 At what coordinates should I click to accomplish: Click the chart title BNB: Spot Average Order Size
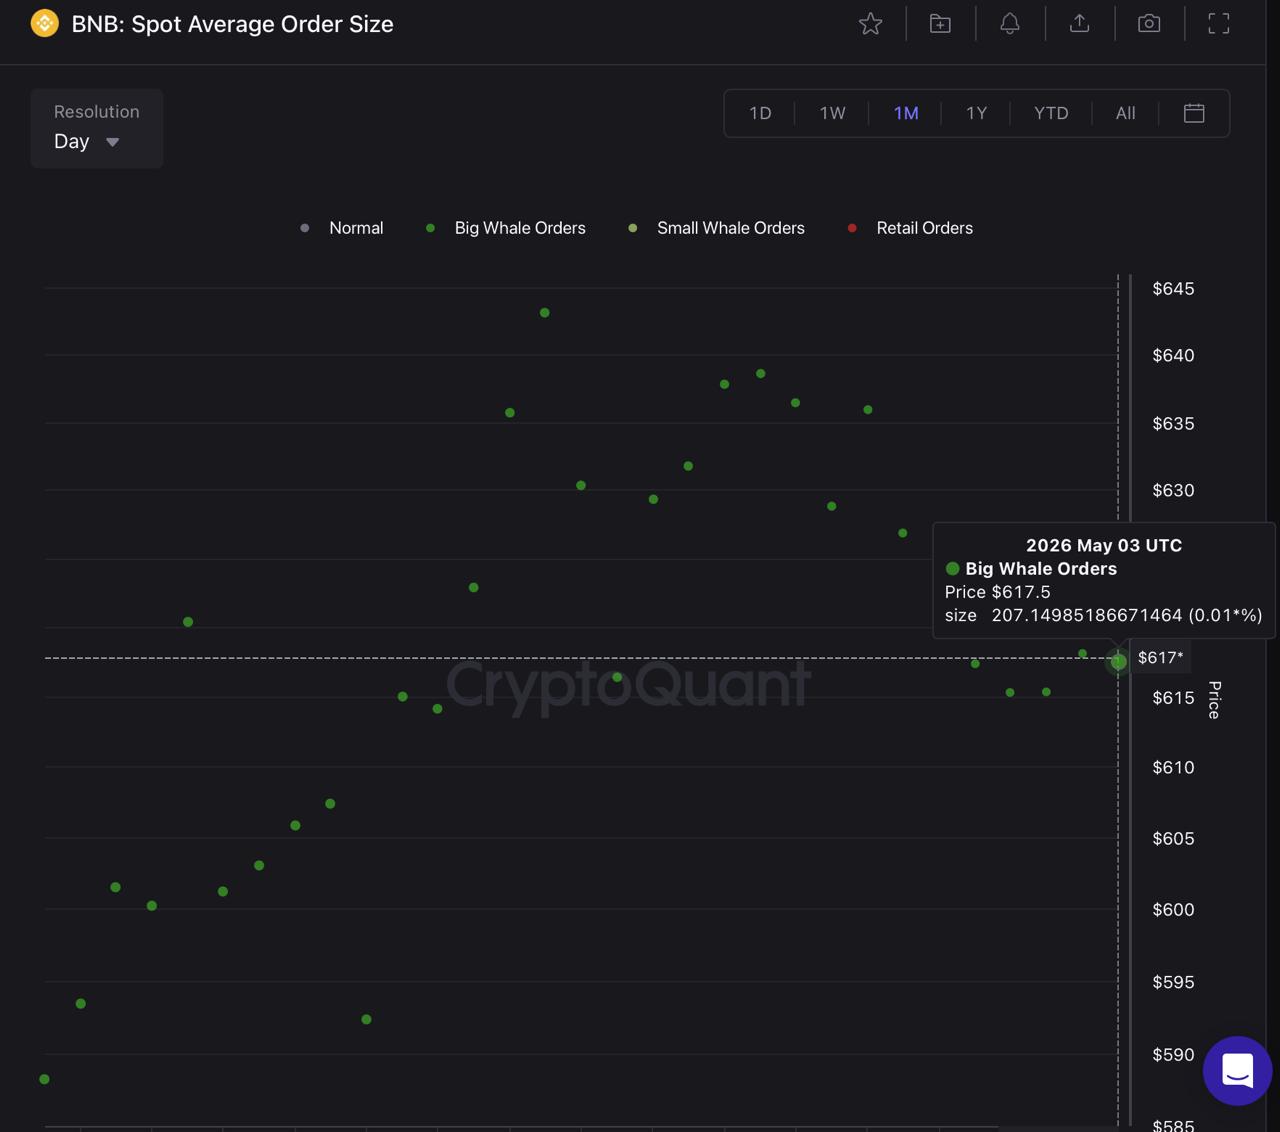tap(232, 24)
